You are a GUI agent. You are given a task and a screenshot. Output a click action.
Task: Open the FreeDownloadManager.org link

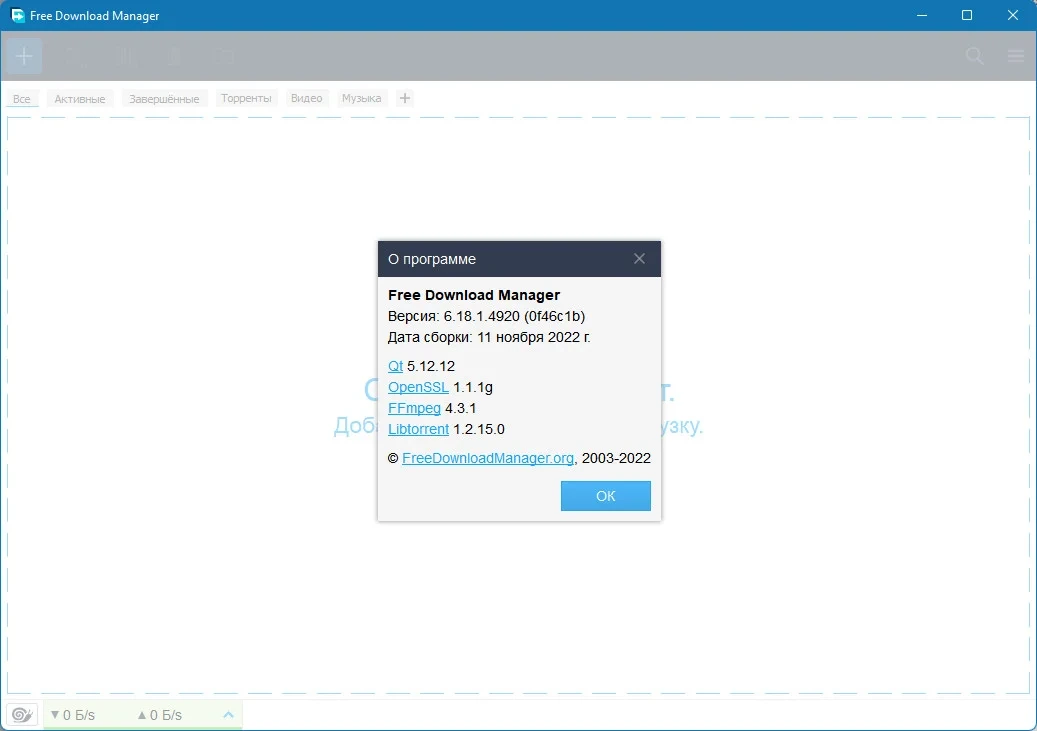(488, 458)
